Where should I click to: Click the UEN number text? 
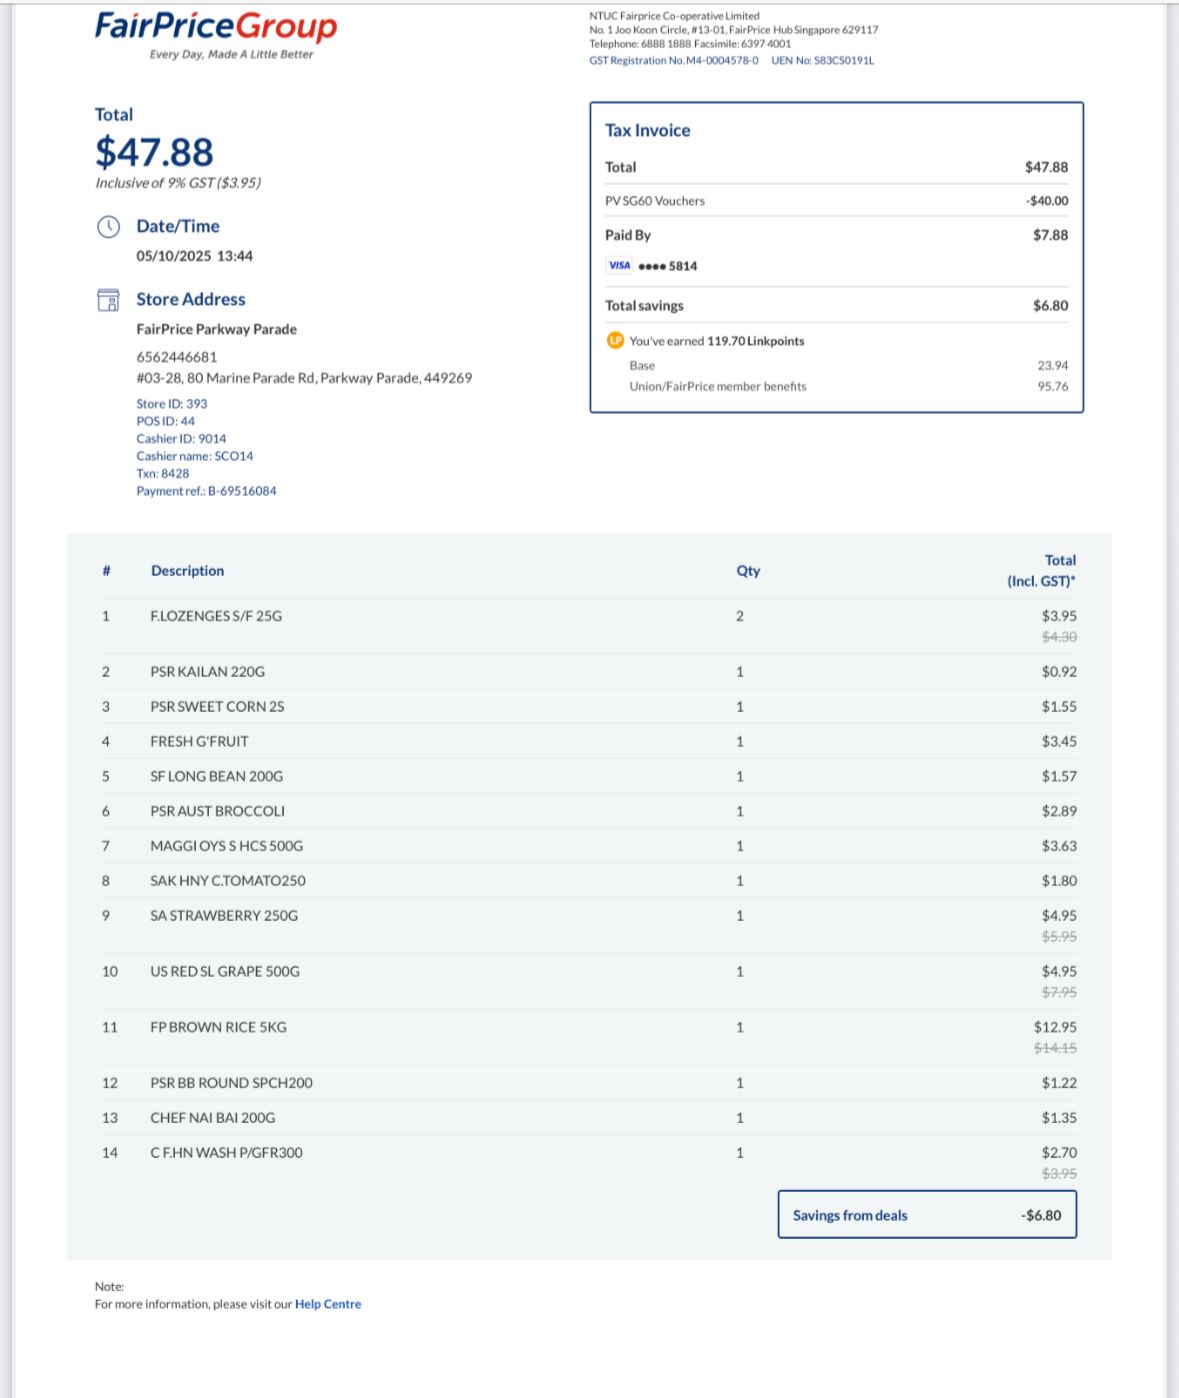click(822, 61)
